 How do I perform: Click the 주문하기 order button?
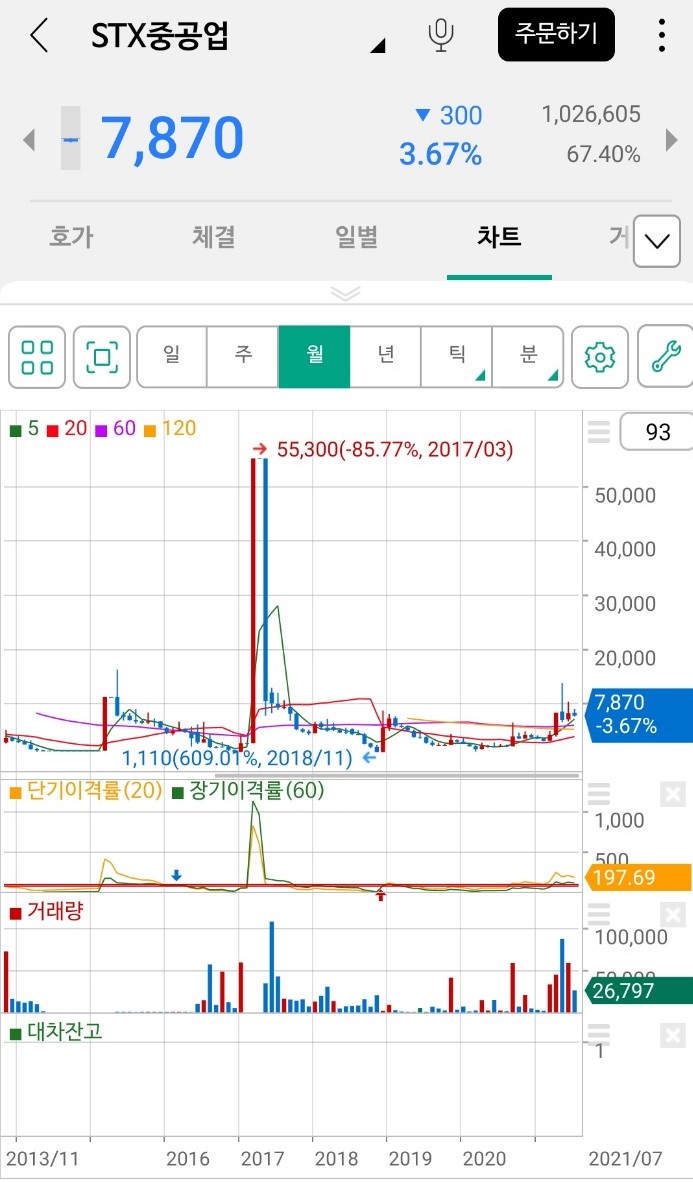557,35
